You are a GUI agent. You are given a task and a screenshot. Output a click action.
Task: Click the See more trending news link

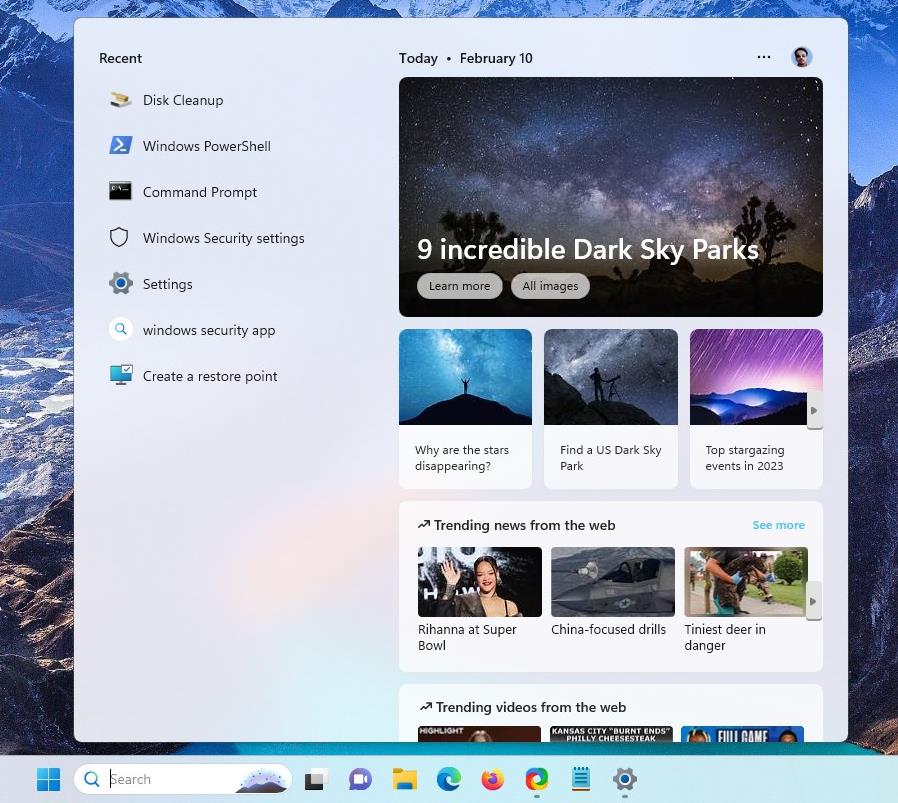[778, 525]
